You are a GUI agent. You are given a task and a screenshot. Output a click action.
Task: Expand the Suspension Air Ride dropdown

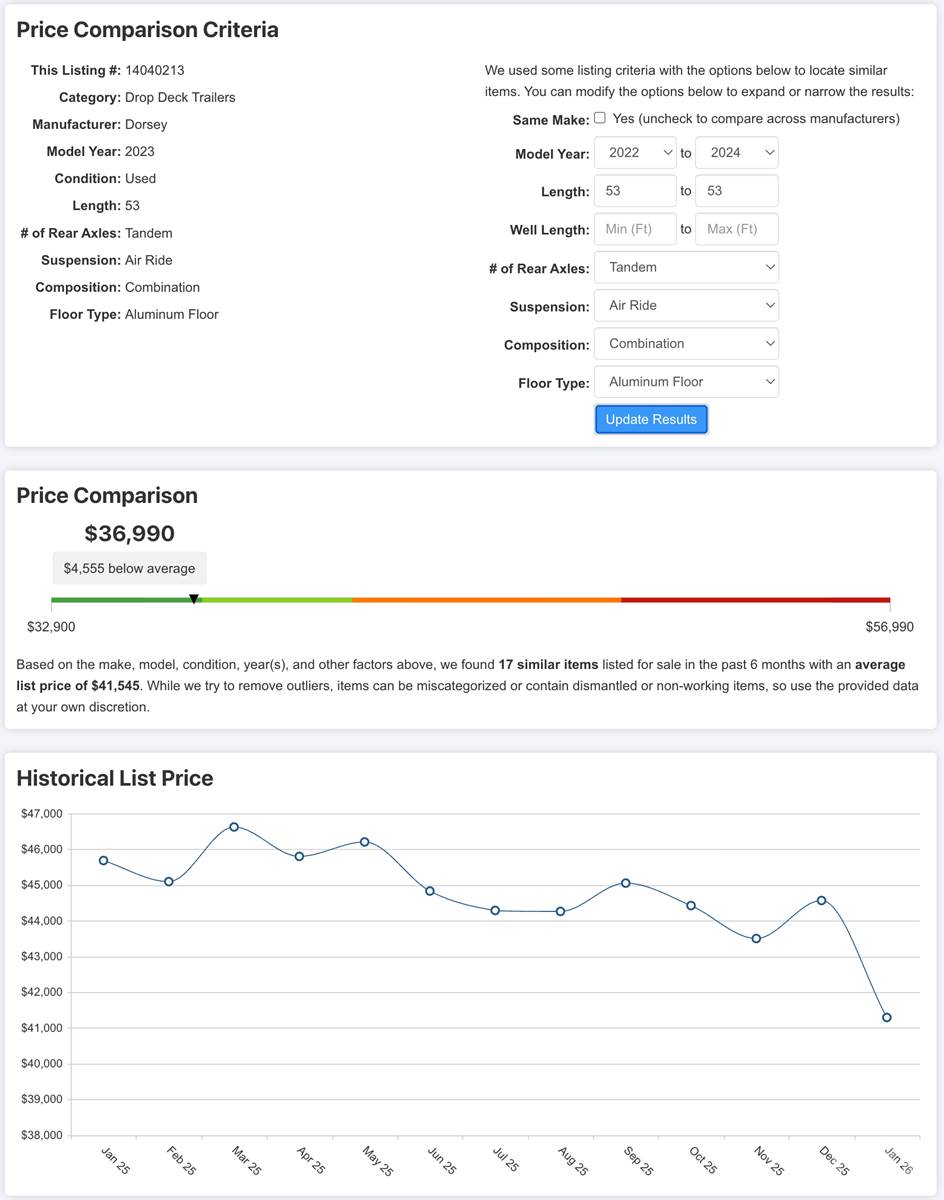click(686, 305)
